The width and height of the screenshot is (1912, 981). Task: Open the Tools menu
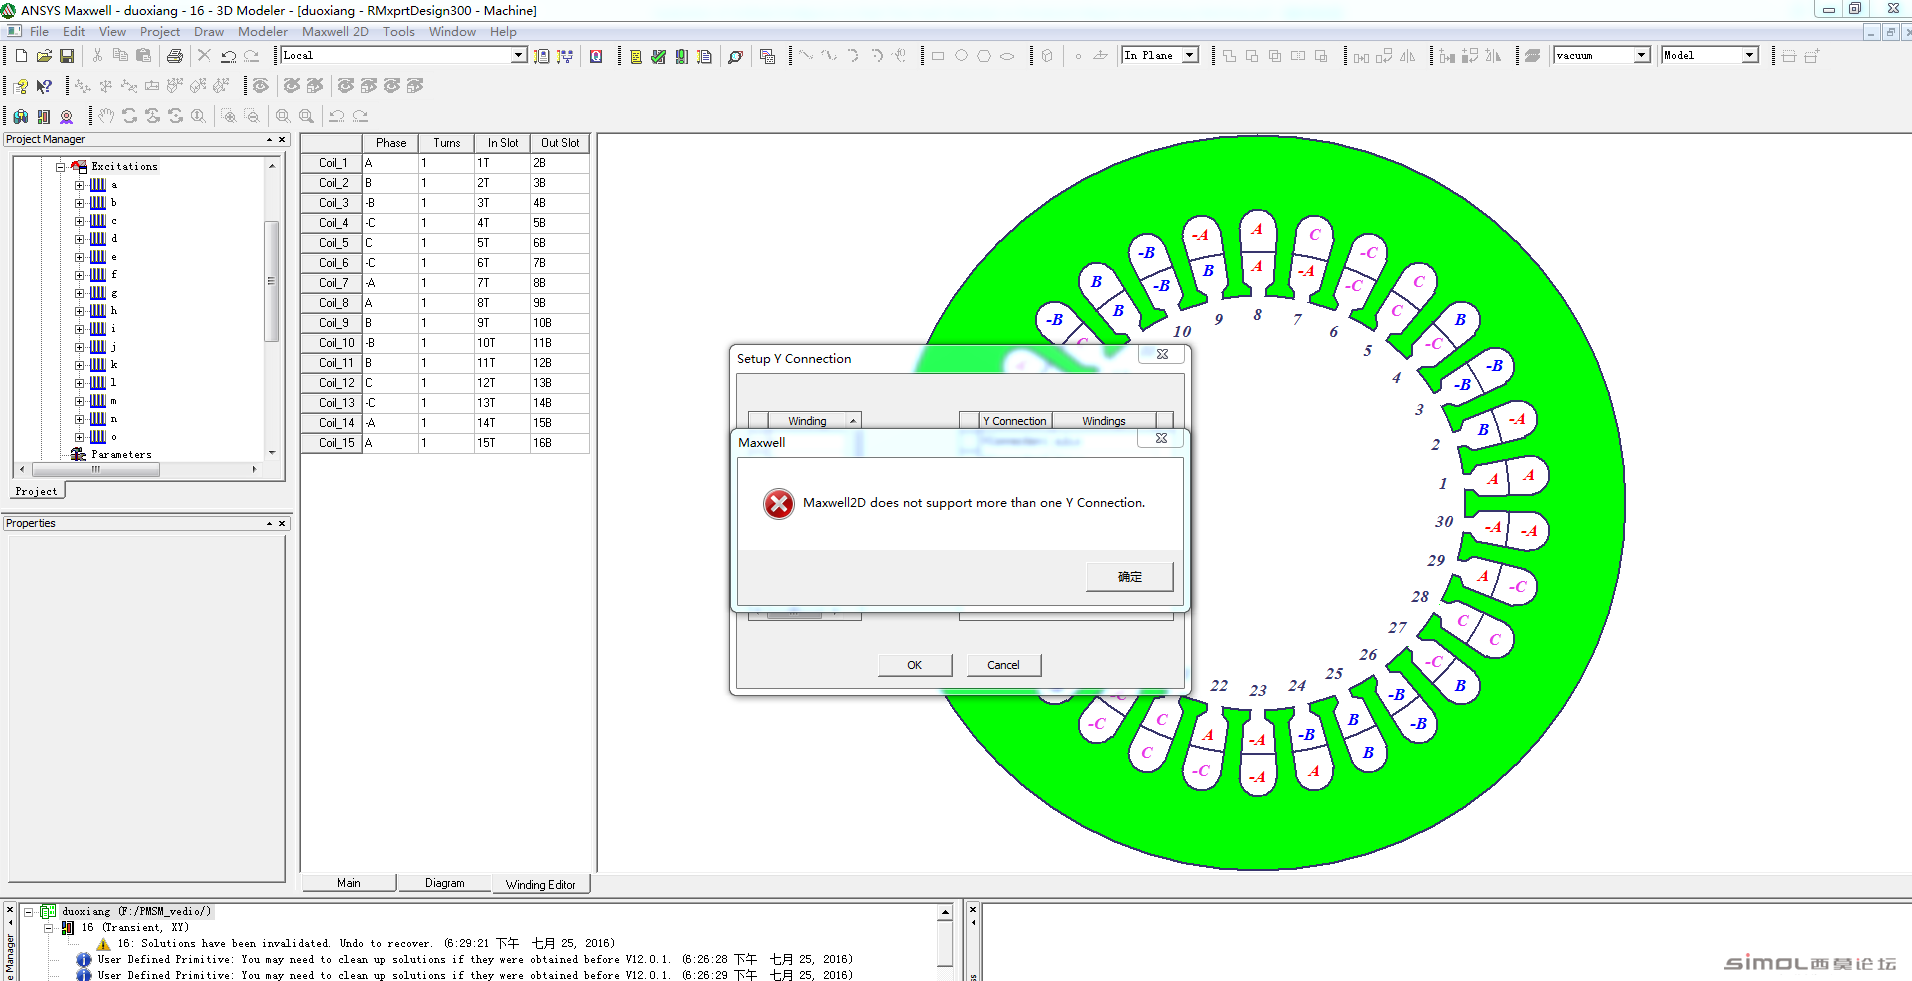[x=398, y=32]
